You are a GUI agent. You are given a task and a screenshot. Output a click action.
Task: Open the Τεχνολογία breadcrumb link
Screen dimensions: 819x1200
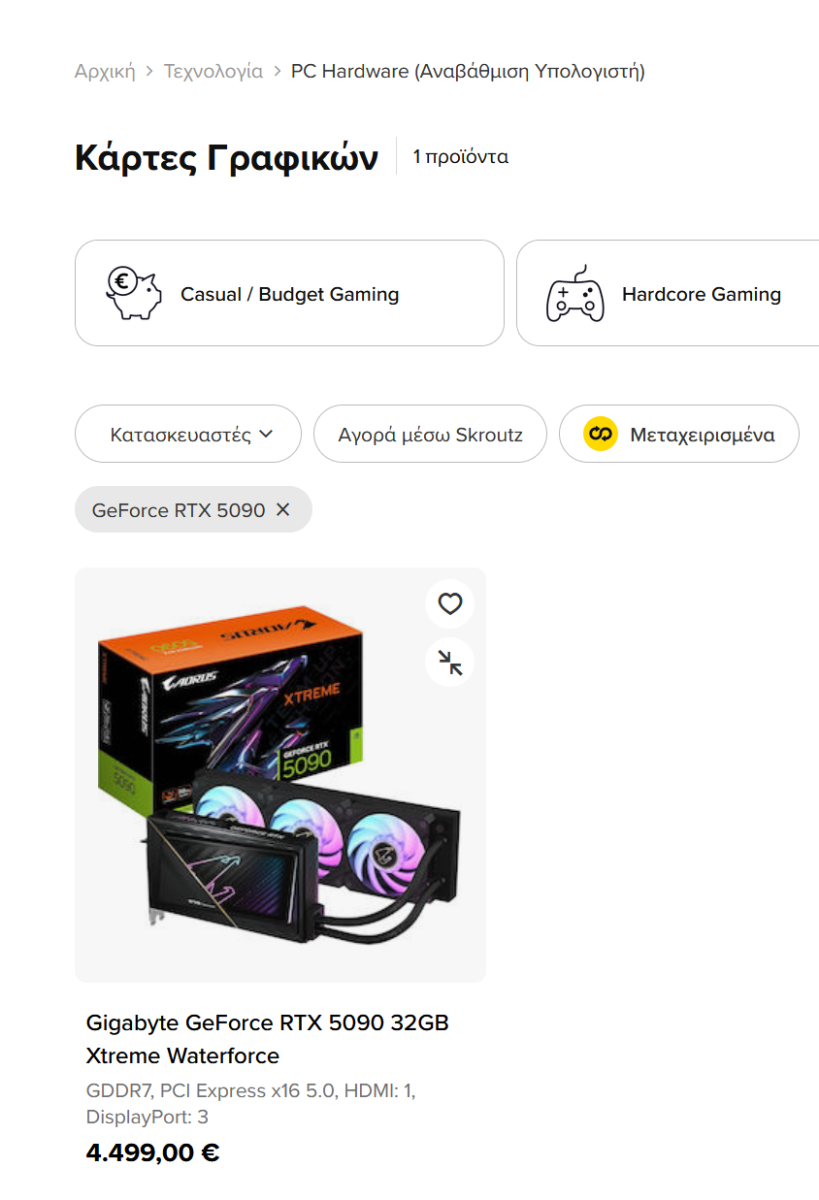213,71
